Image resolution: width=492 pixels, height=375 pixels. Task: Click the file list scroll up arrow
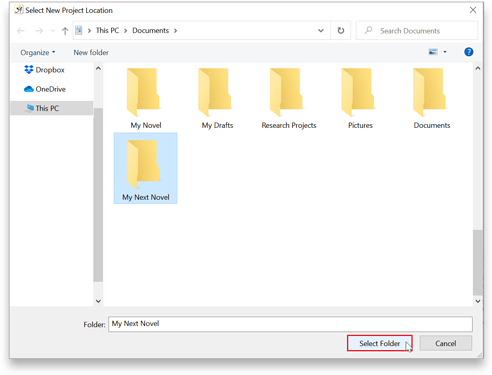click(x=478, y=68)
